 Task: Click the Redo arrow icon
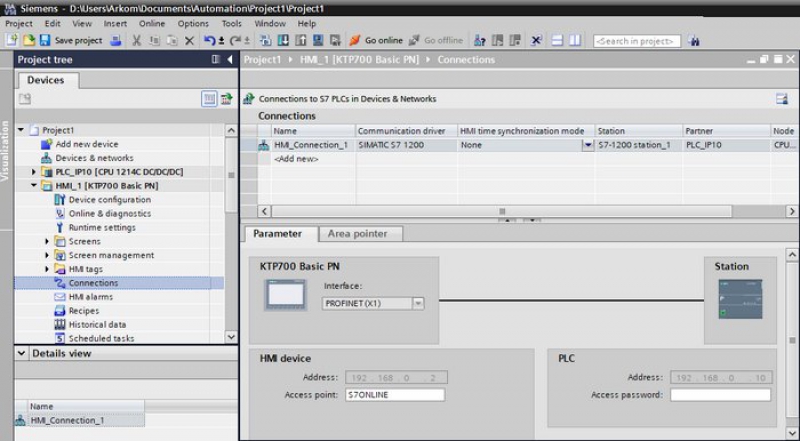pyautogui.click(x=235, y=40)
